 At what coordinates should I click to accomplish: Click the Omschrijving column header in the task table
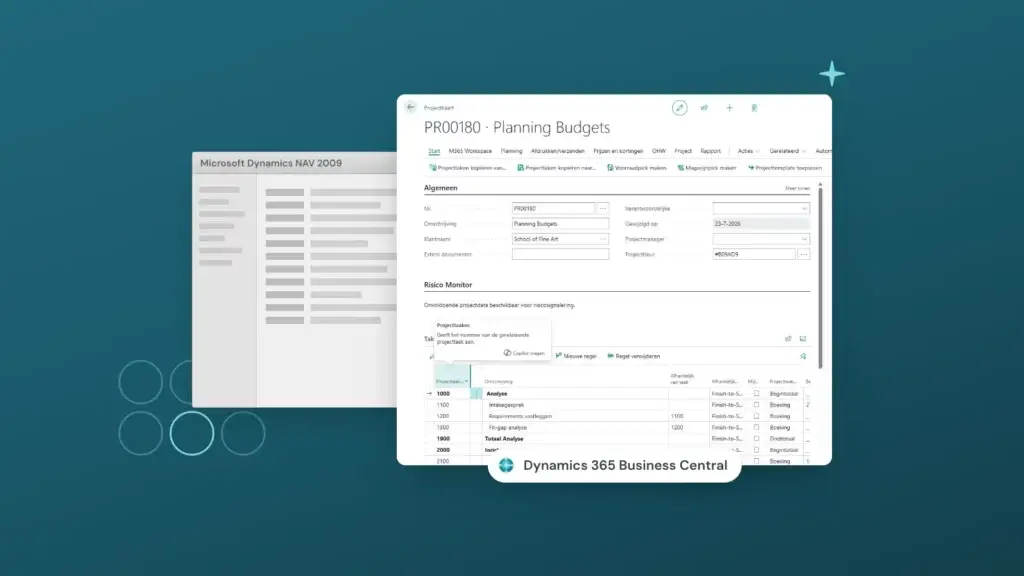[x=498, y=381]
